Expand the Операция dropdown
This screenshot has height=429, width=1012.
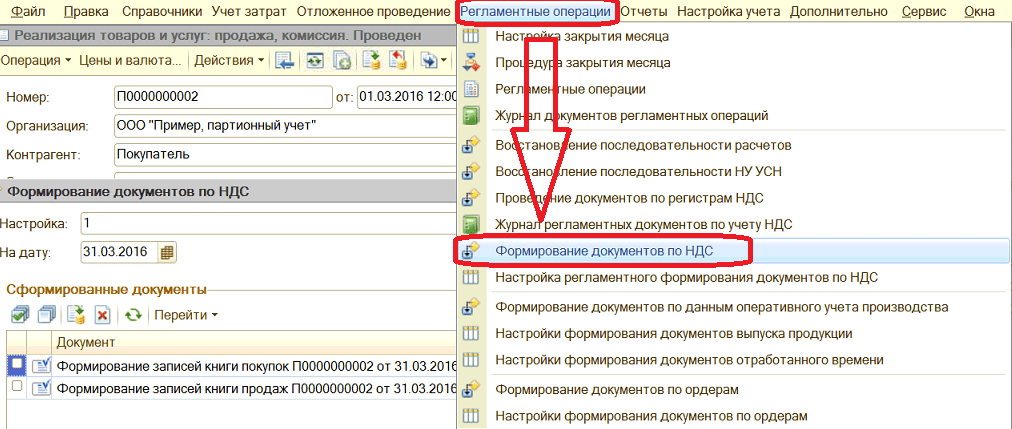coord(37,61)
